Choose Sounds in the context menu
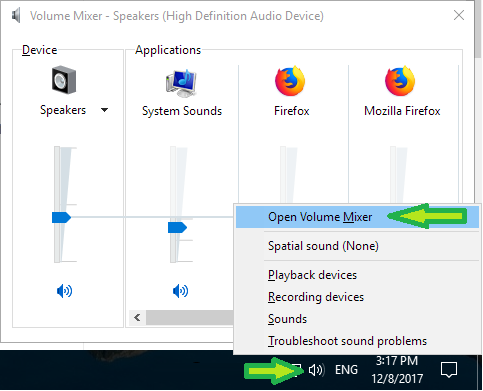The height and width of the screenshot is (391, 483). [x=357, y=319]
